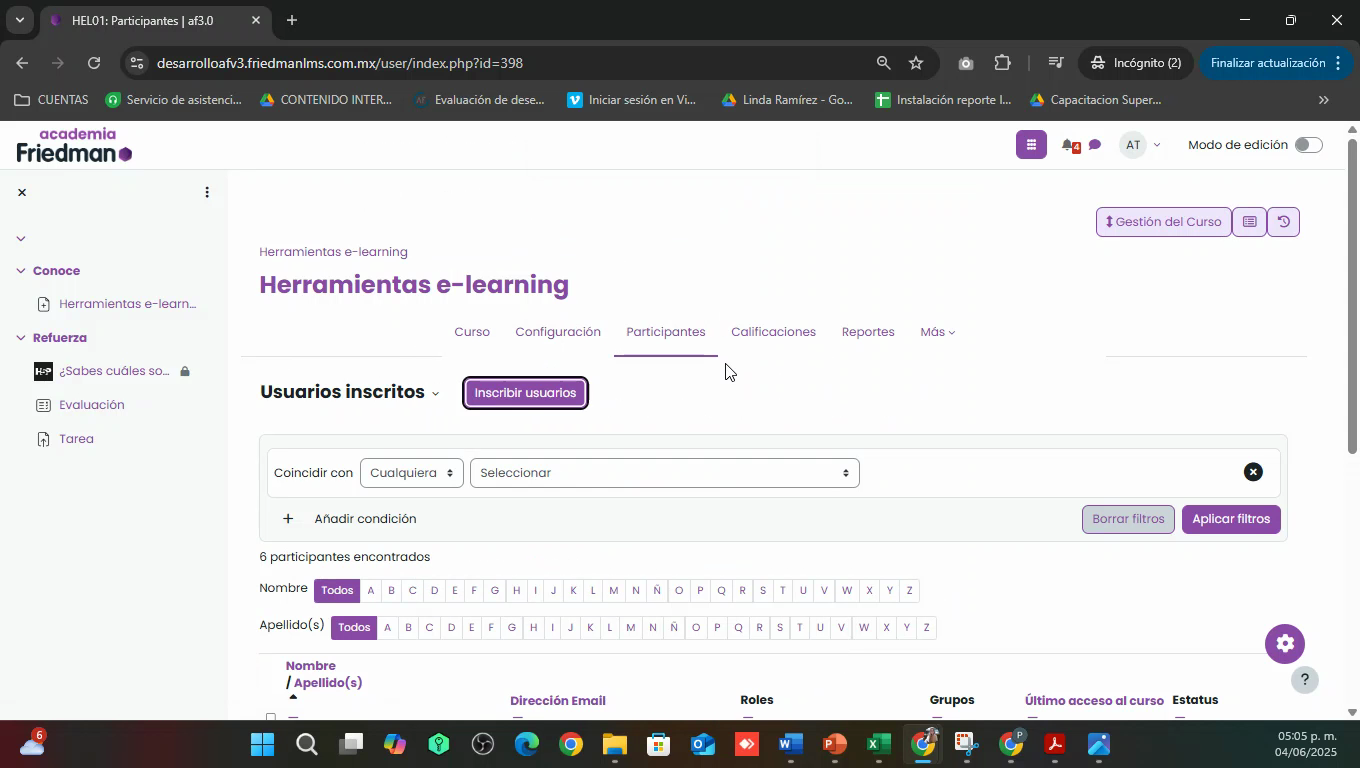This screenshot has height=768, width=1360.
Task: Collapse the Refuerza section chevron
Action: (20, 338)
